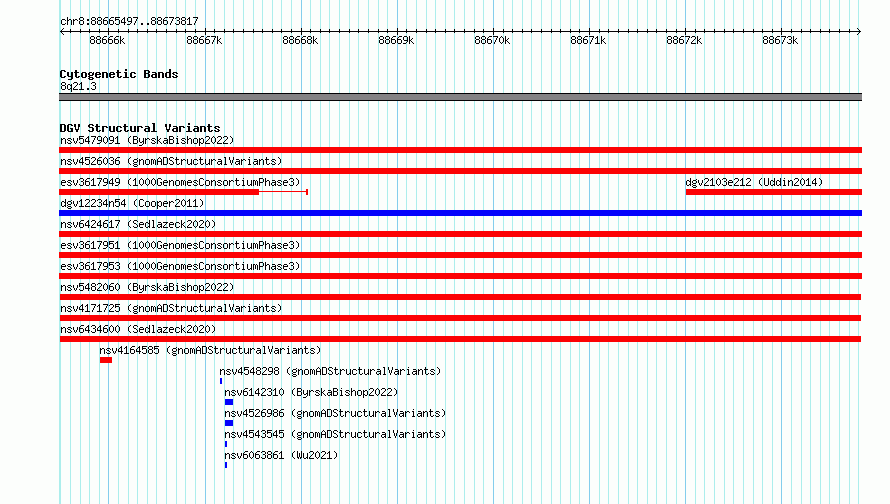Select the dgv2103e212 red variant bar
890x504 pixels.
(x=774, y=192)
